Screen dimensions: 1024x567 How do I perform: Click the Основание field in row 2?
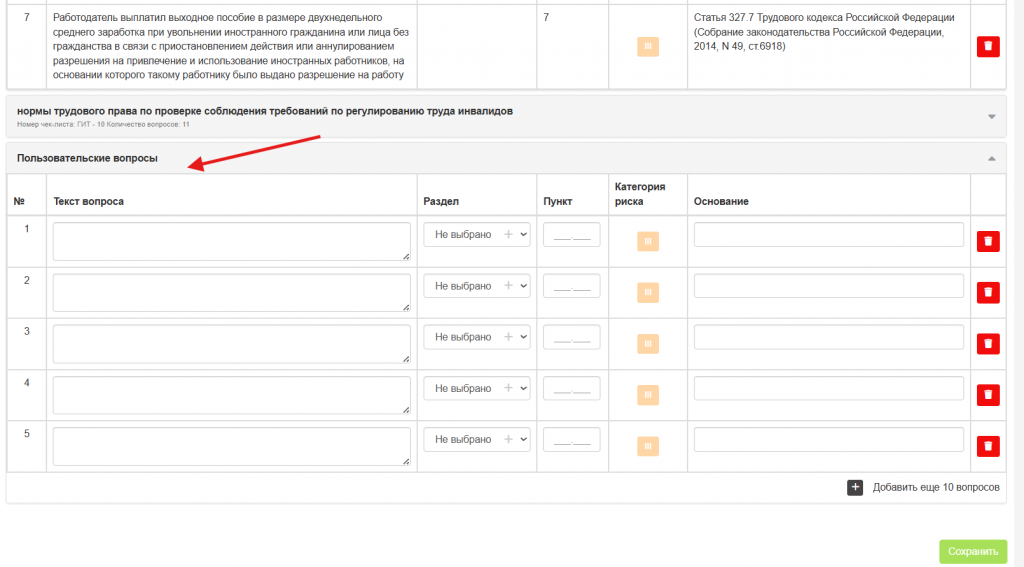click(x=829, y=285)
